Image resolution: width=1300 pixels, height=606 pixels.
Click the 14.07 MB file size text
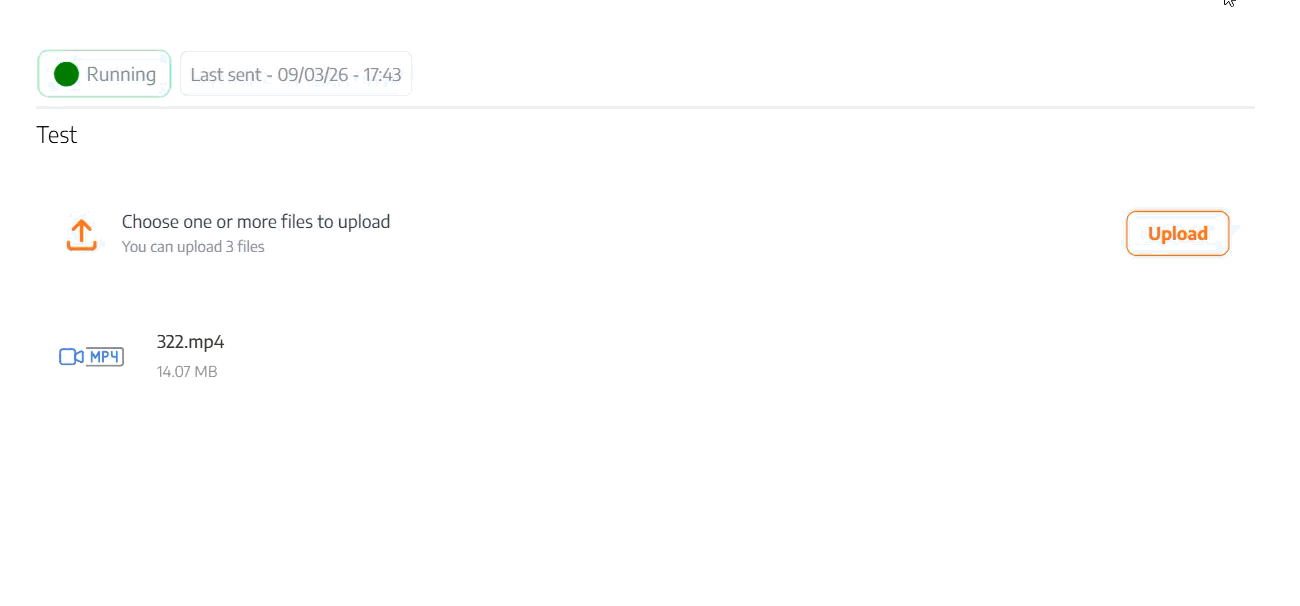click(187, 372)
